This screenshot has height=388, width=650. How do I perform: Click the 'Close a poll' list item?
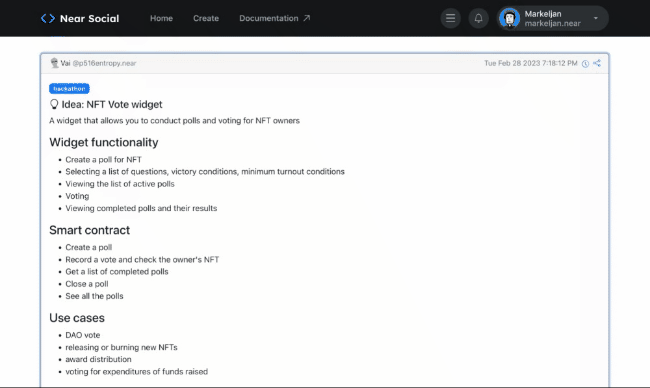tap(87, 284)
